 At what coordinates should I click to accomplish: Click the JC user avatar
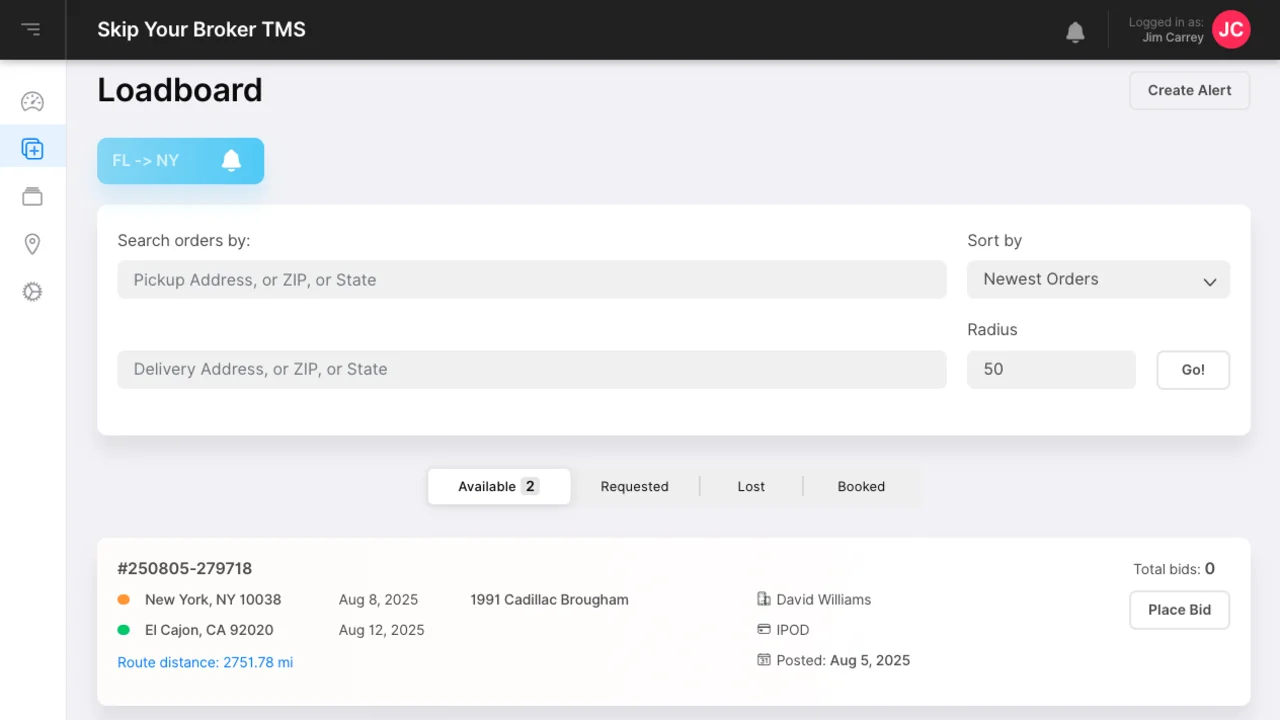click(1231, 30)
